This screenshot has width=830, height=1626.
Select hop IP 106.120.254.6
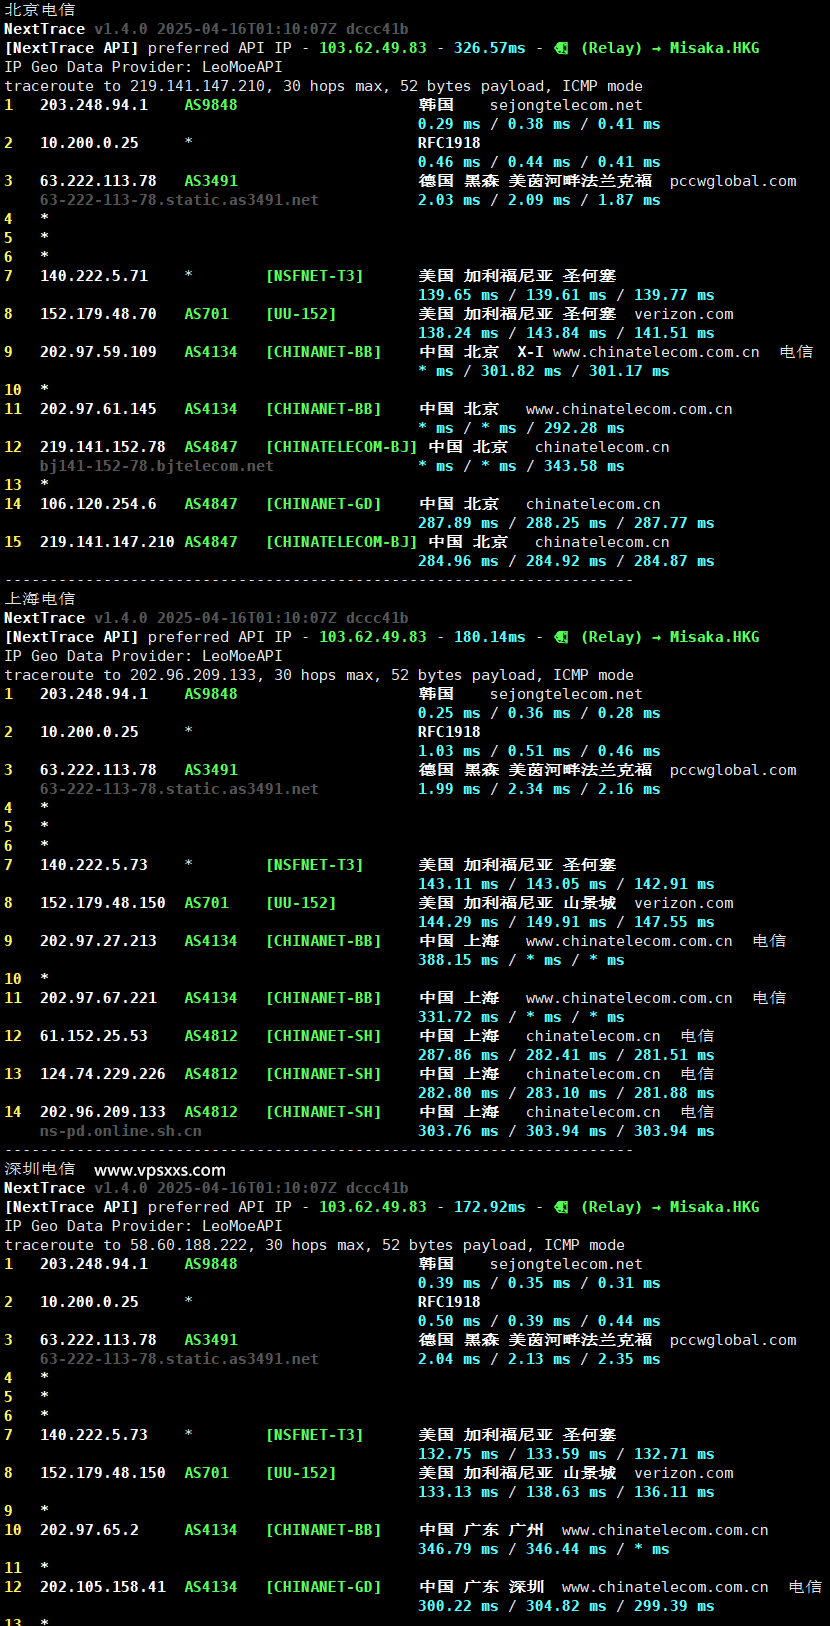click(98, 504)
